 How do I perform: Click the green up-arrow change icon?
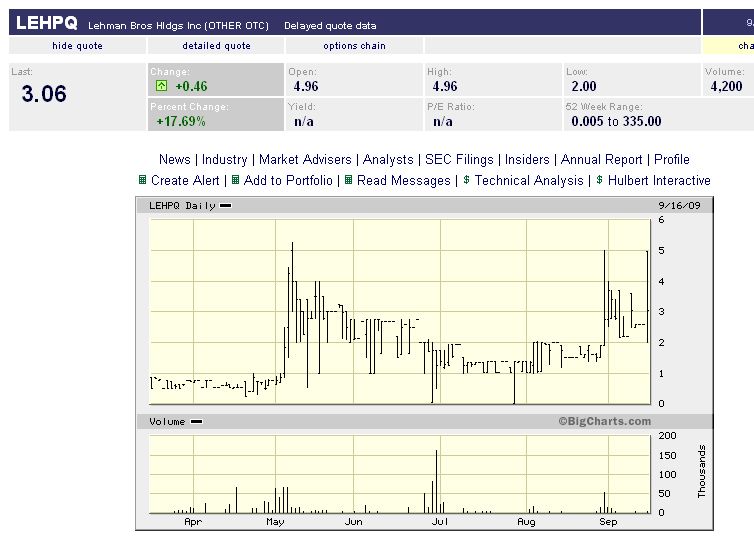click(161, 86)
